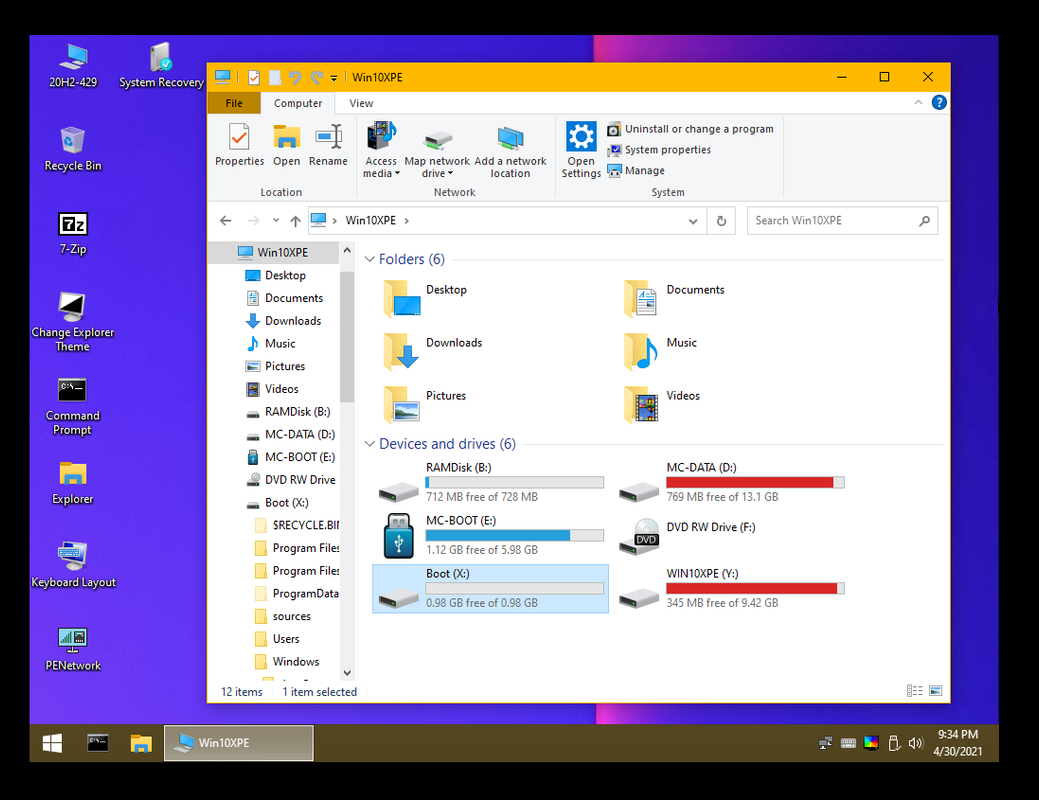The image size is (1039, 800).
Task: Click the Undo quick access icon
Action: [296, 78]
